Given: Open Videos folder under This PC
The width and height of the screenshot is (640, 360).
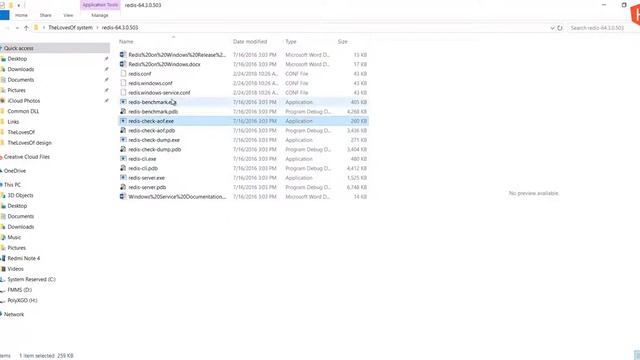Looking at the screenshot, I should point(16,269).
